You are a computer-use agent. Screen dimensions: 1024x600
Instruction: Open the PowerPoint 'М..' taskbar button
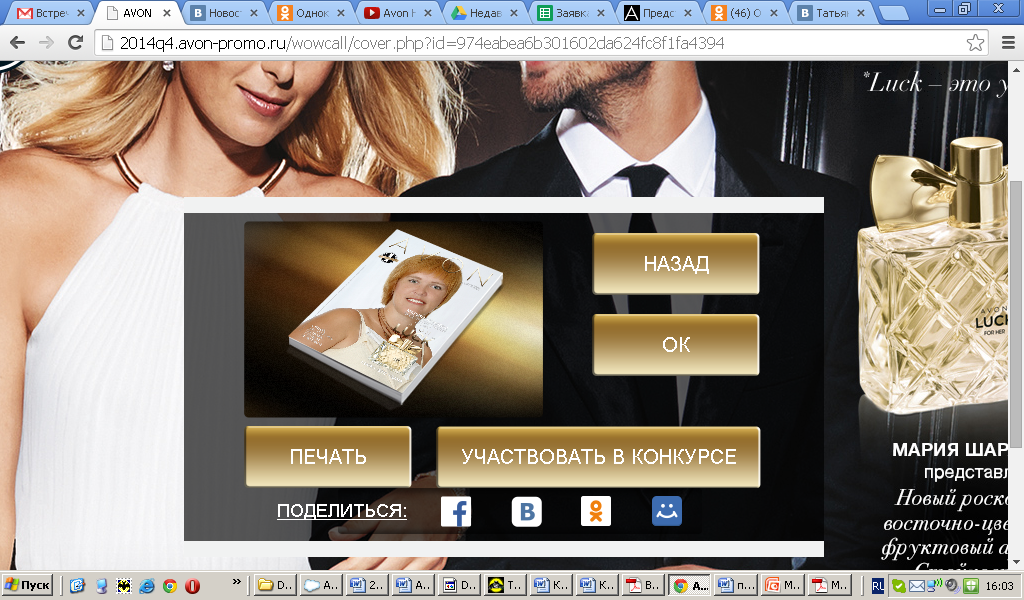pyautogui.click(x=782, y=585)
